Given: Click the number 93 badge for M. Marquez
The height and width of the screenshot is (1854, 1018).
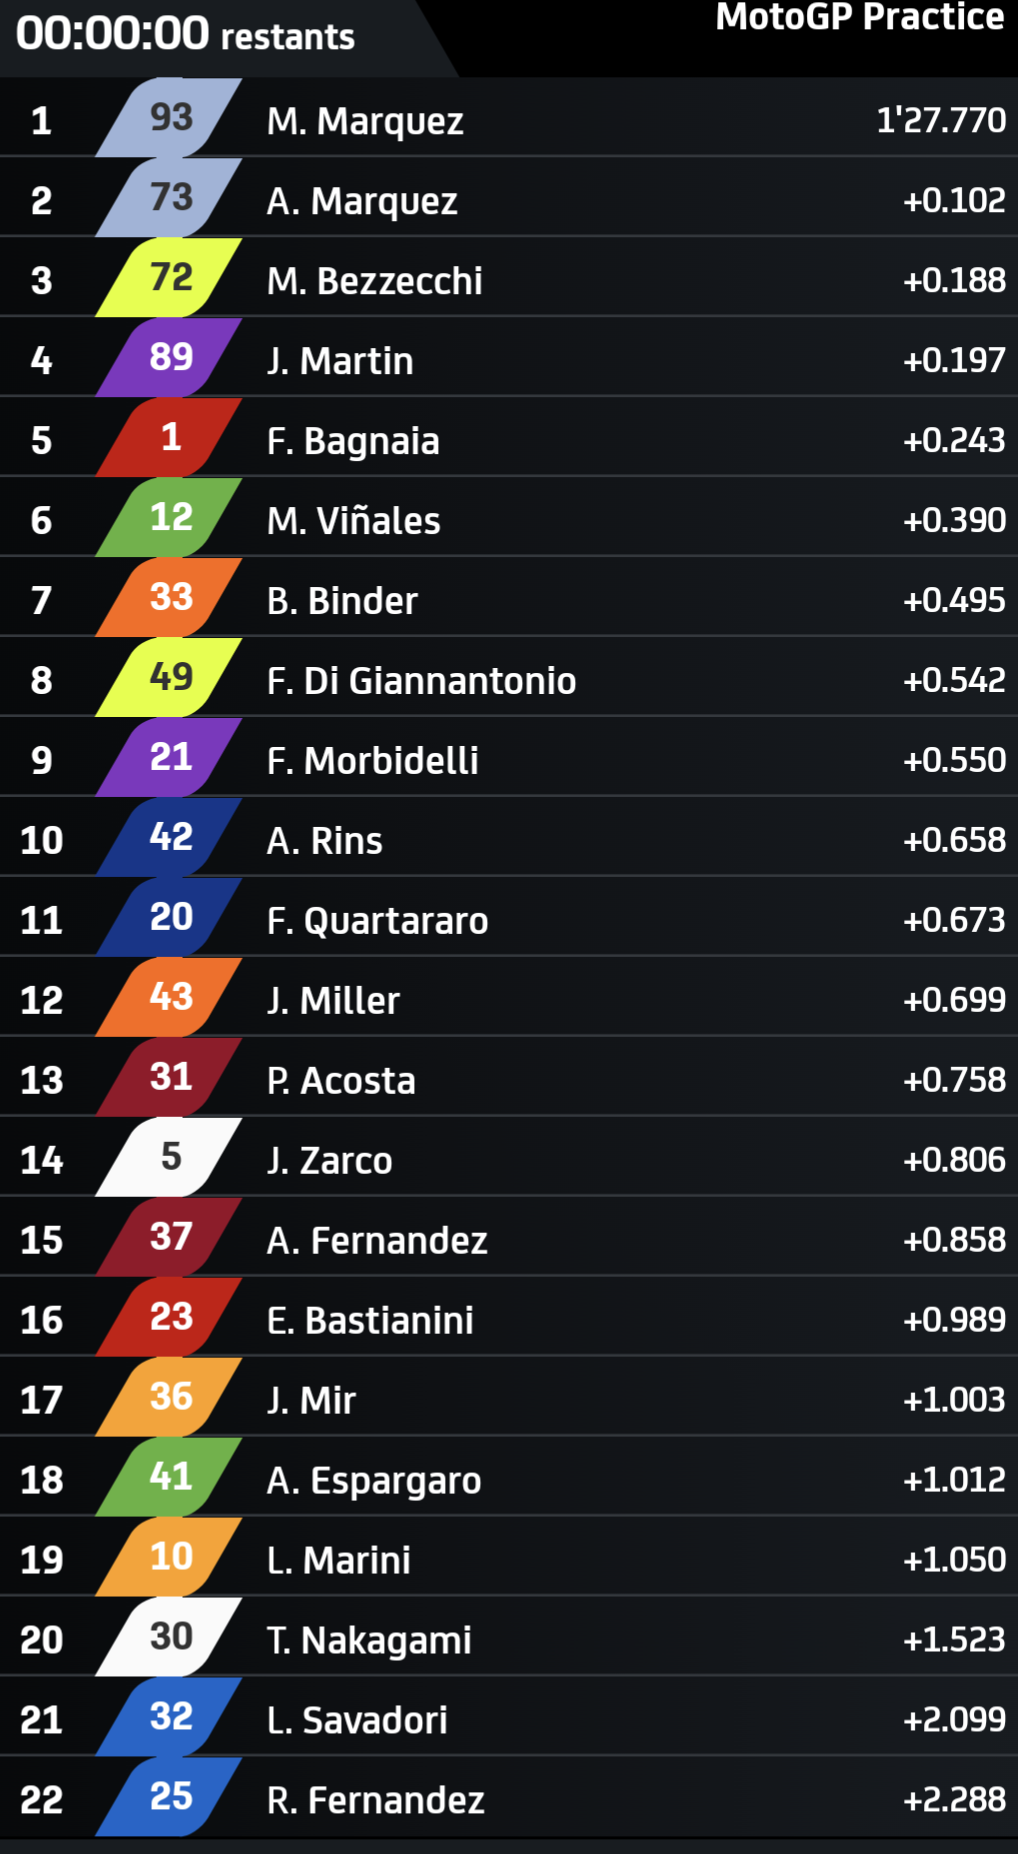Looking at the screenshot, I should click(x=169, y=118).
